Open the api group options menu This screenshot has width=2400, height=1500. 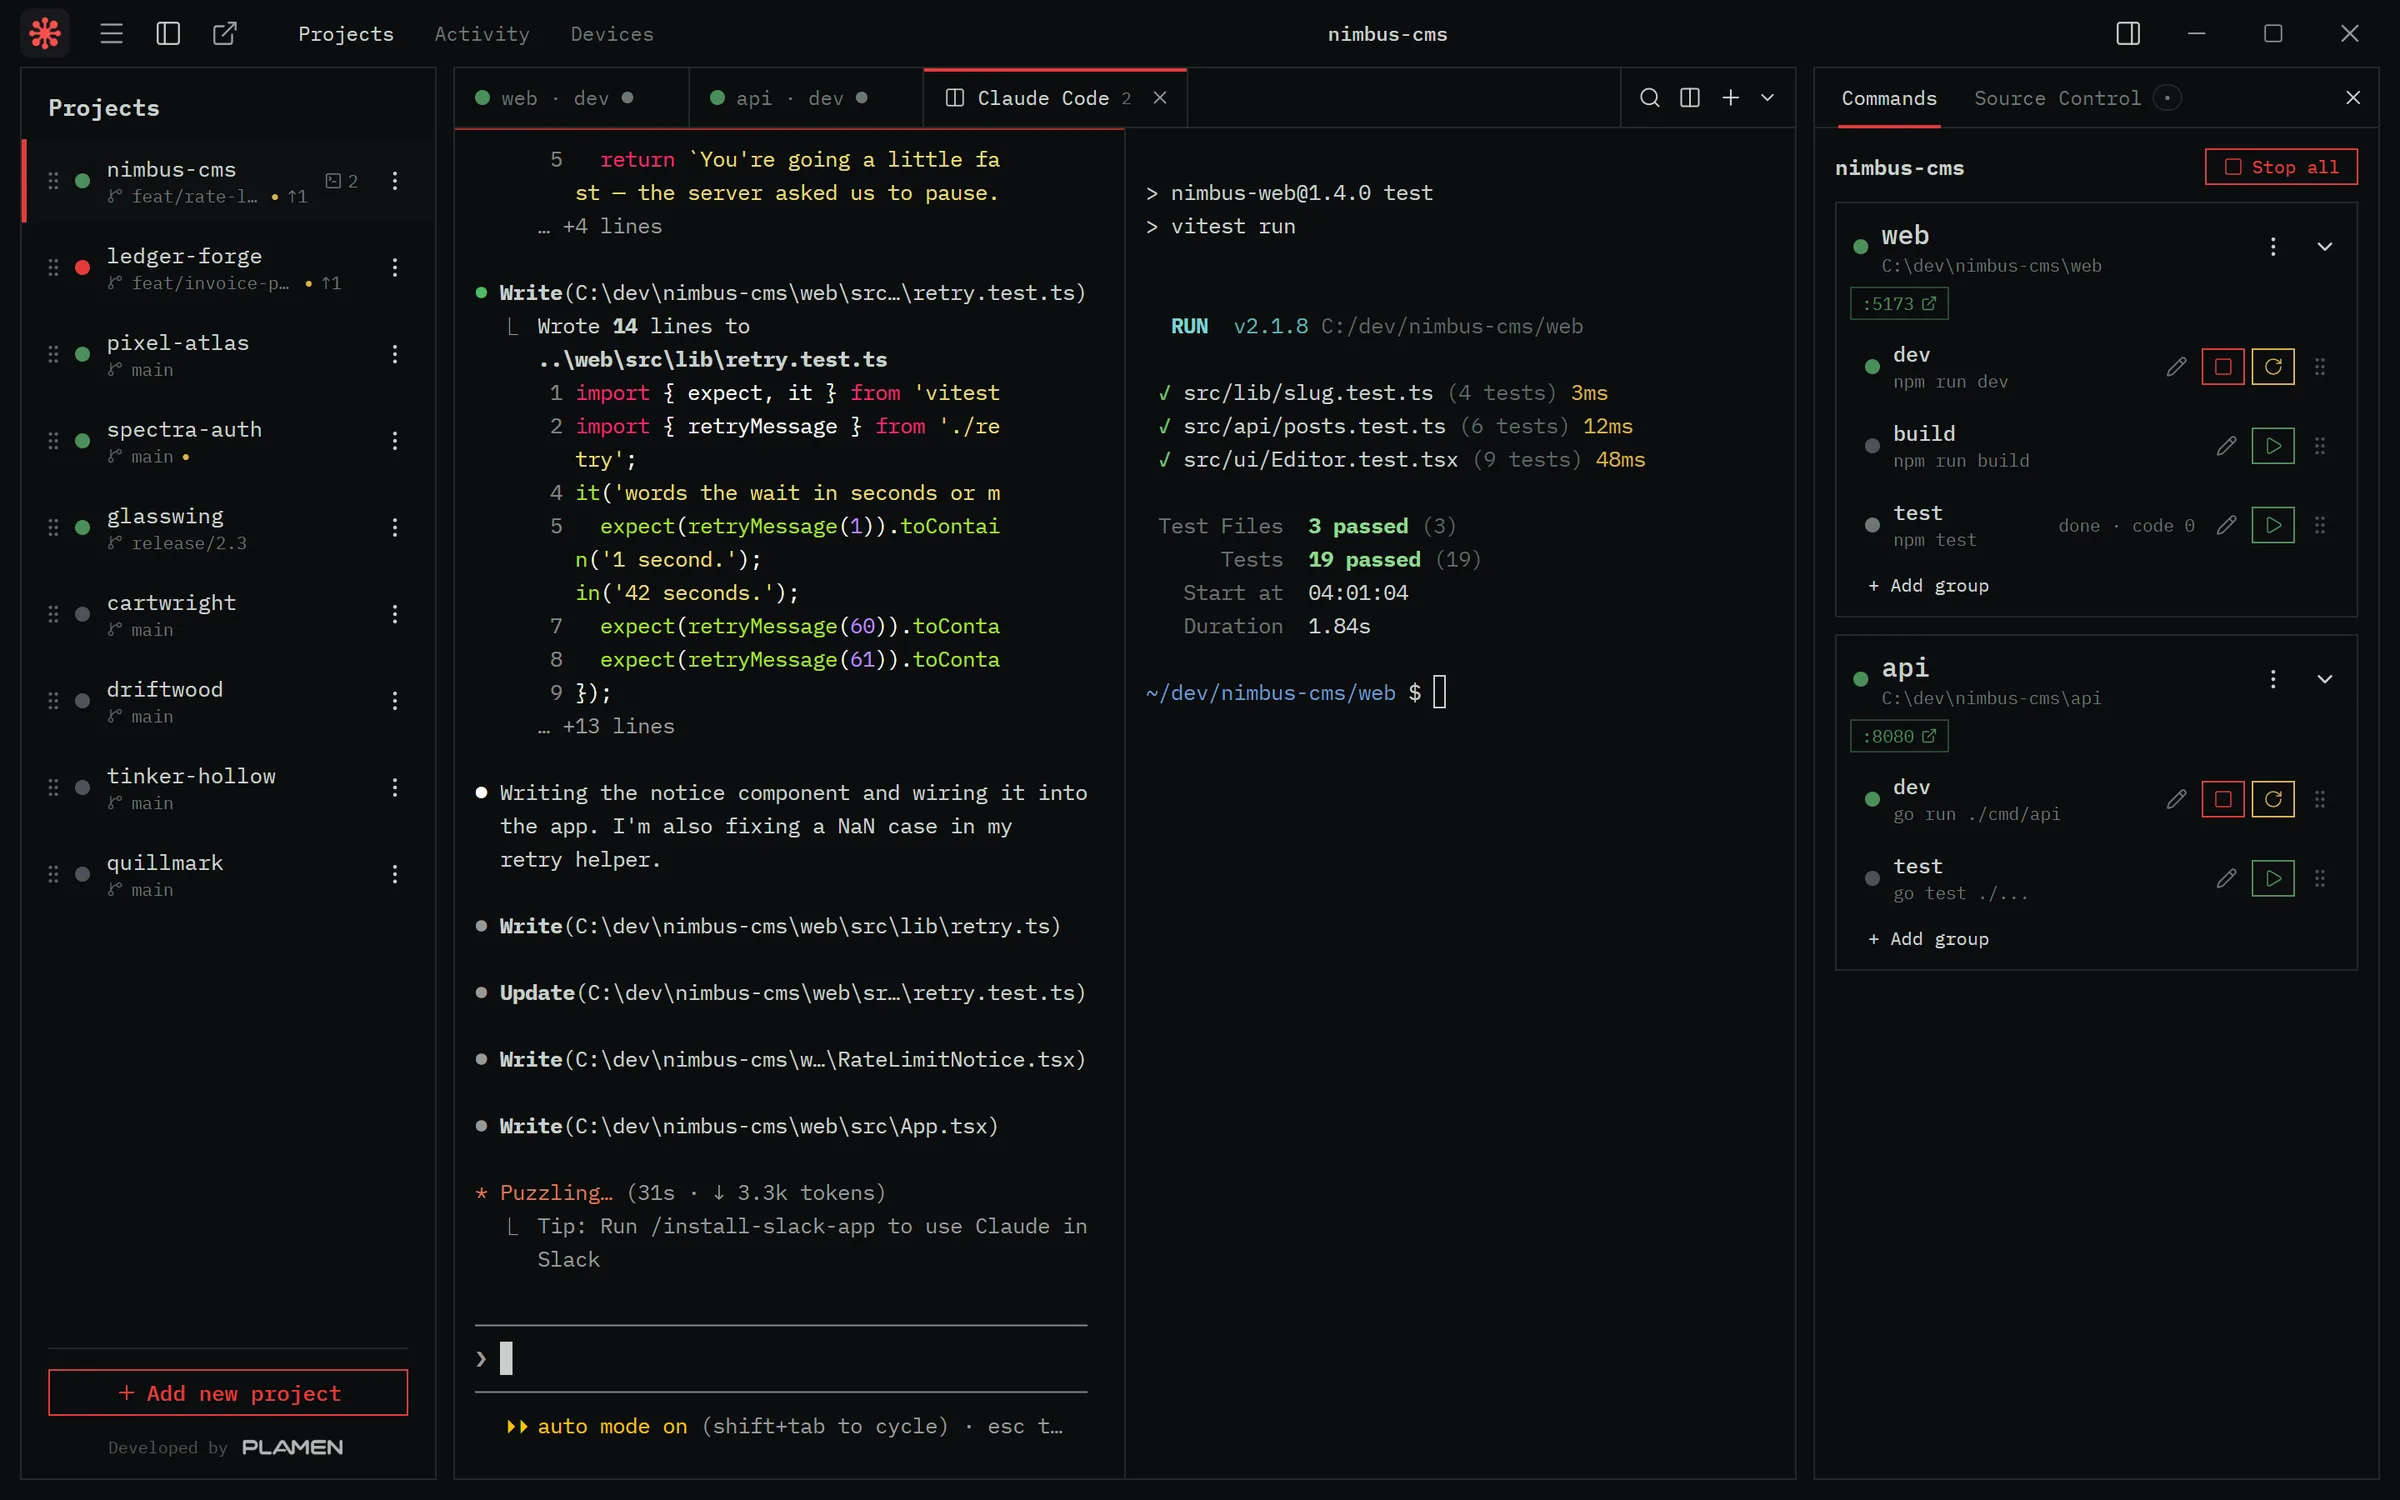click(x=2273, y=680)
